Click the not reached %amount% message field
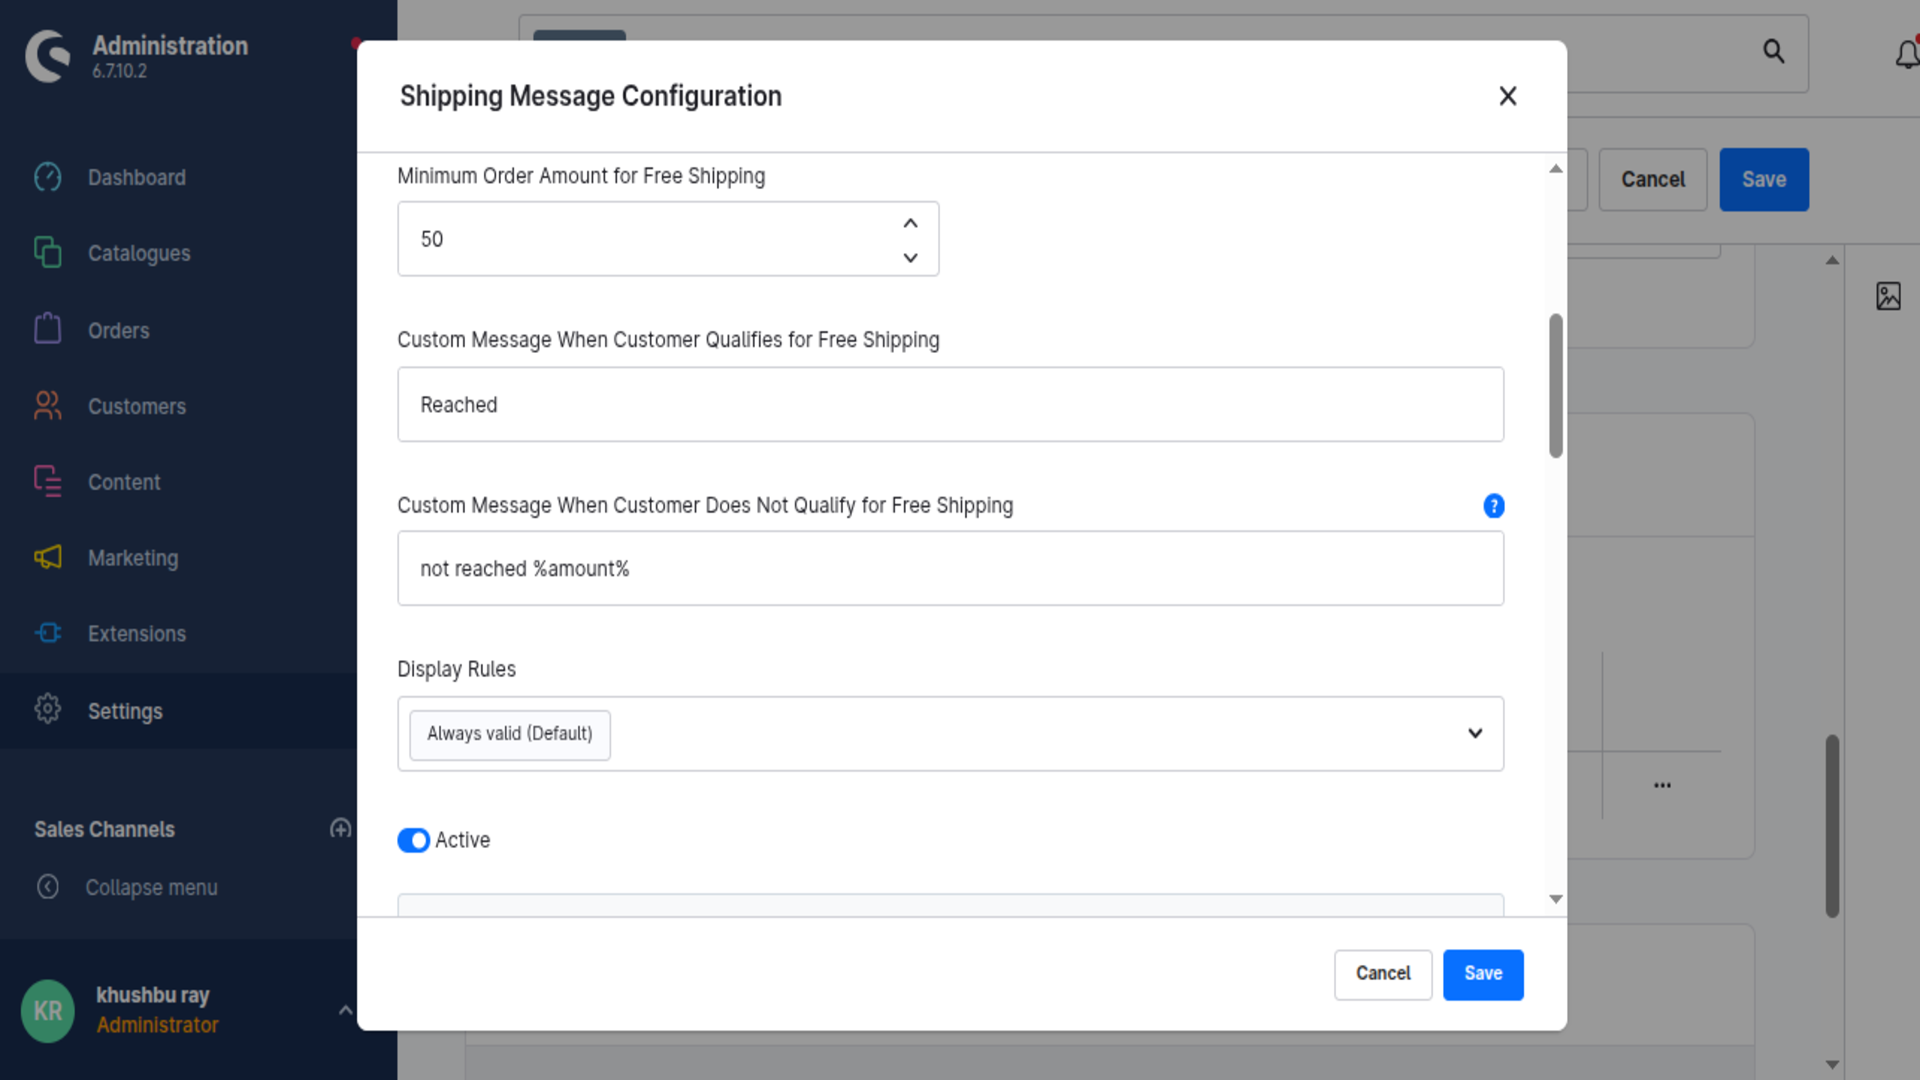Image resolution: width=1920 pixels, height=1080 pixels. [x=950, y=568]
